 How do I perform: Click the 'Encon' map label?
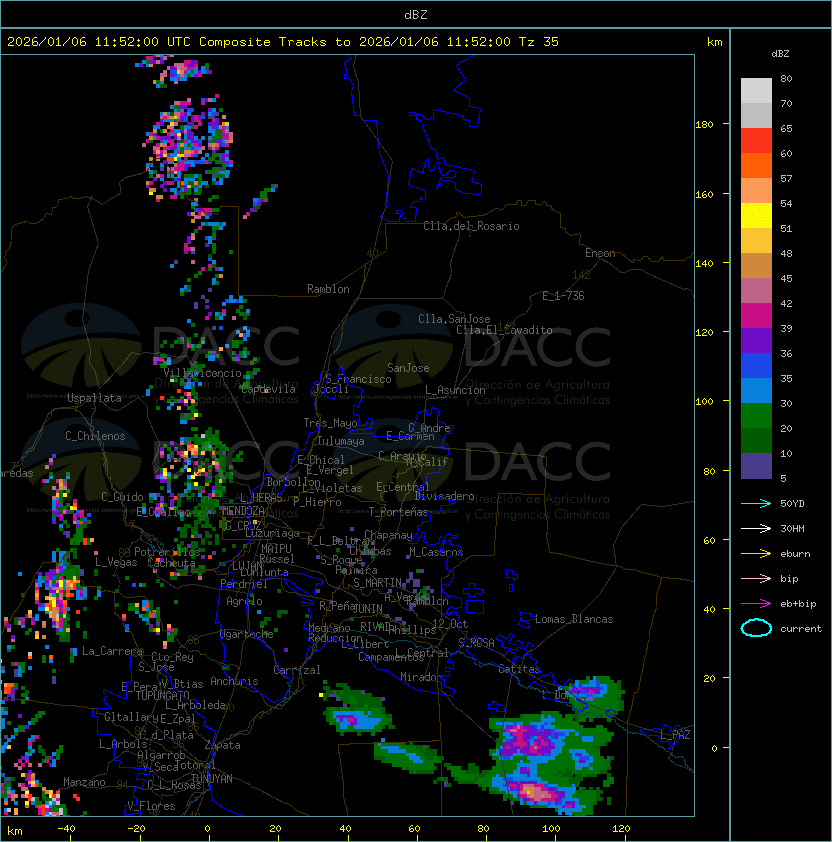point(600,253)
